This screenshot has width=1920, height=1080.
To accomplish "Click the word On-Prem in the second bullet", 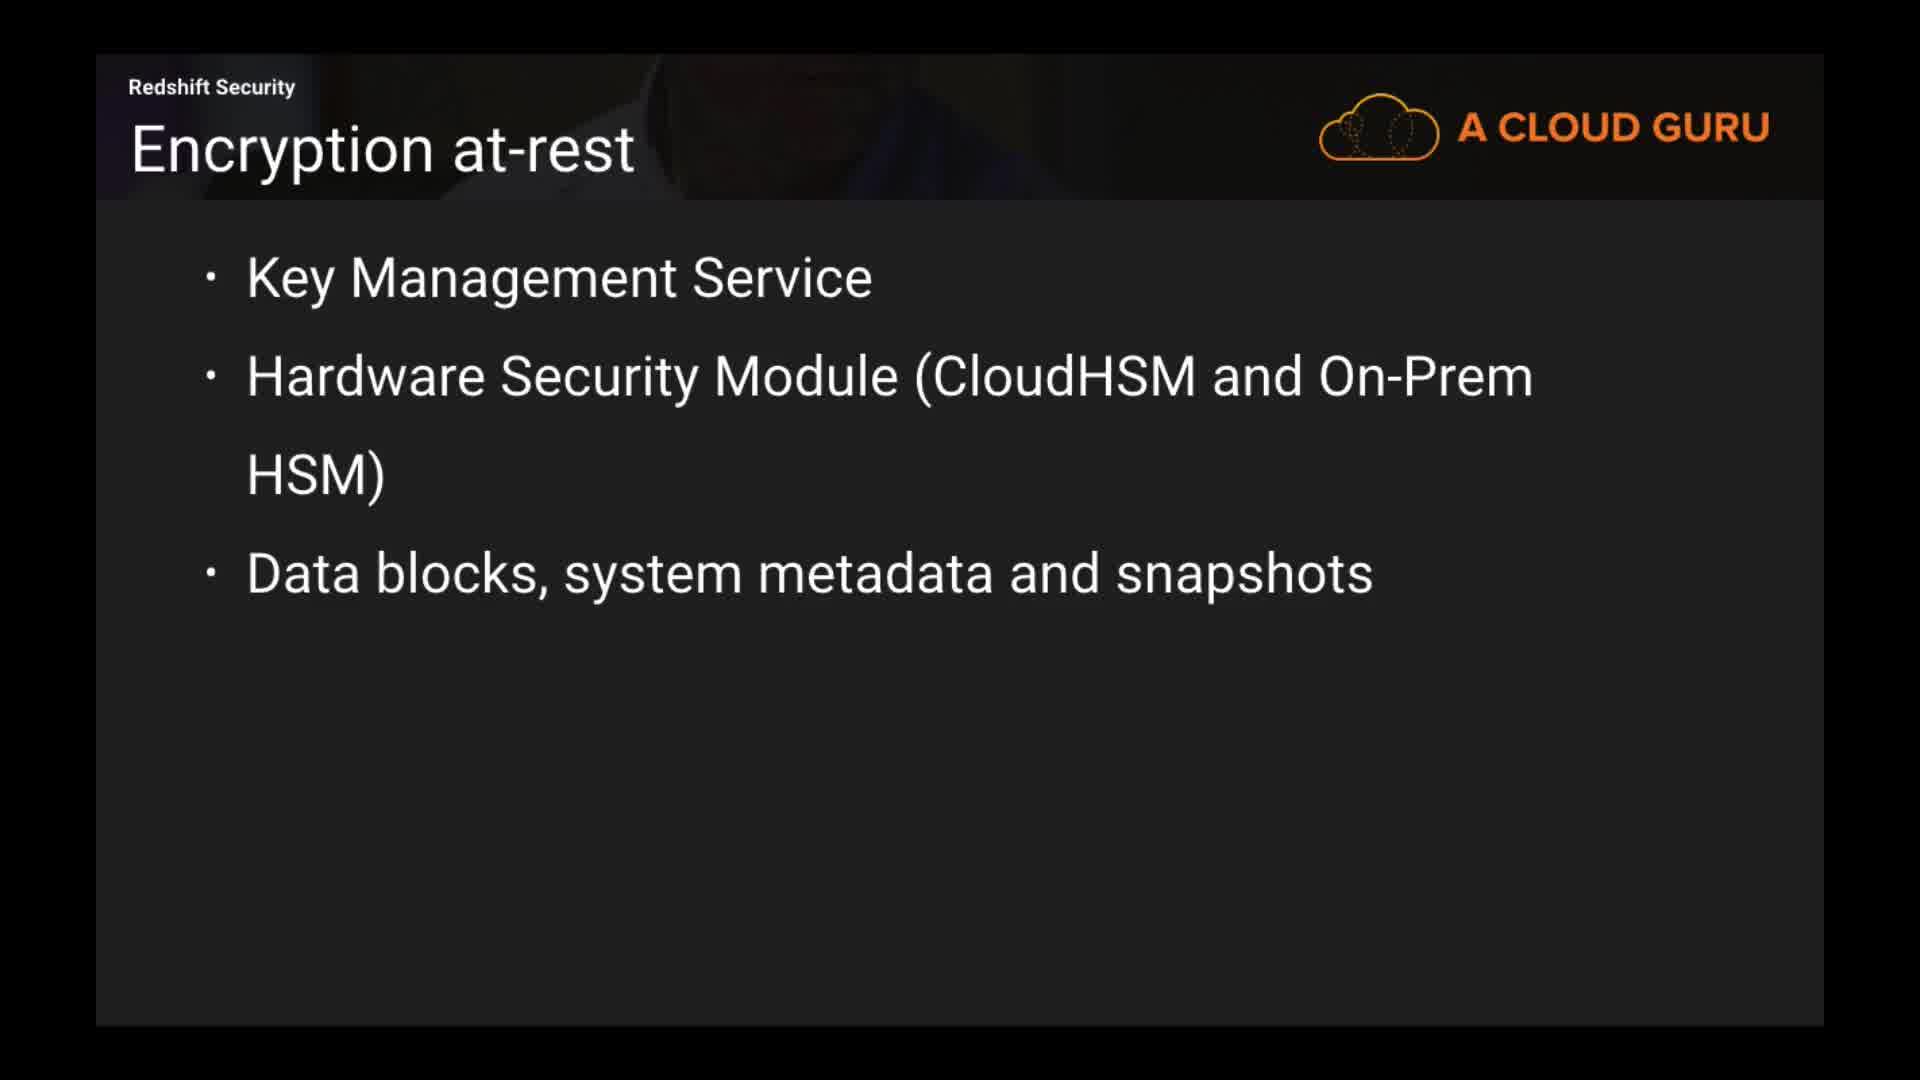I will pyautogui.click(x=1425, y=377).
